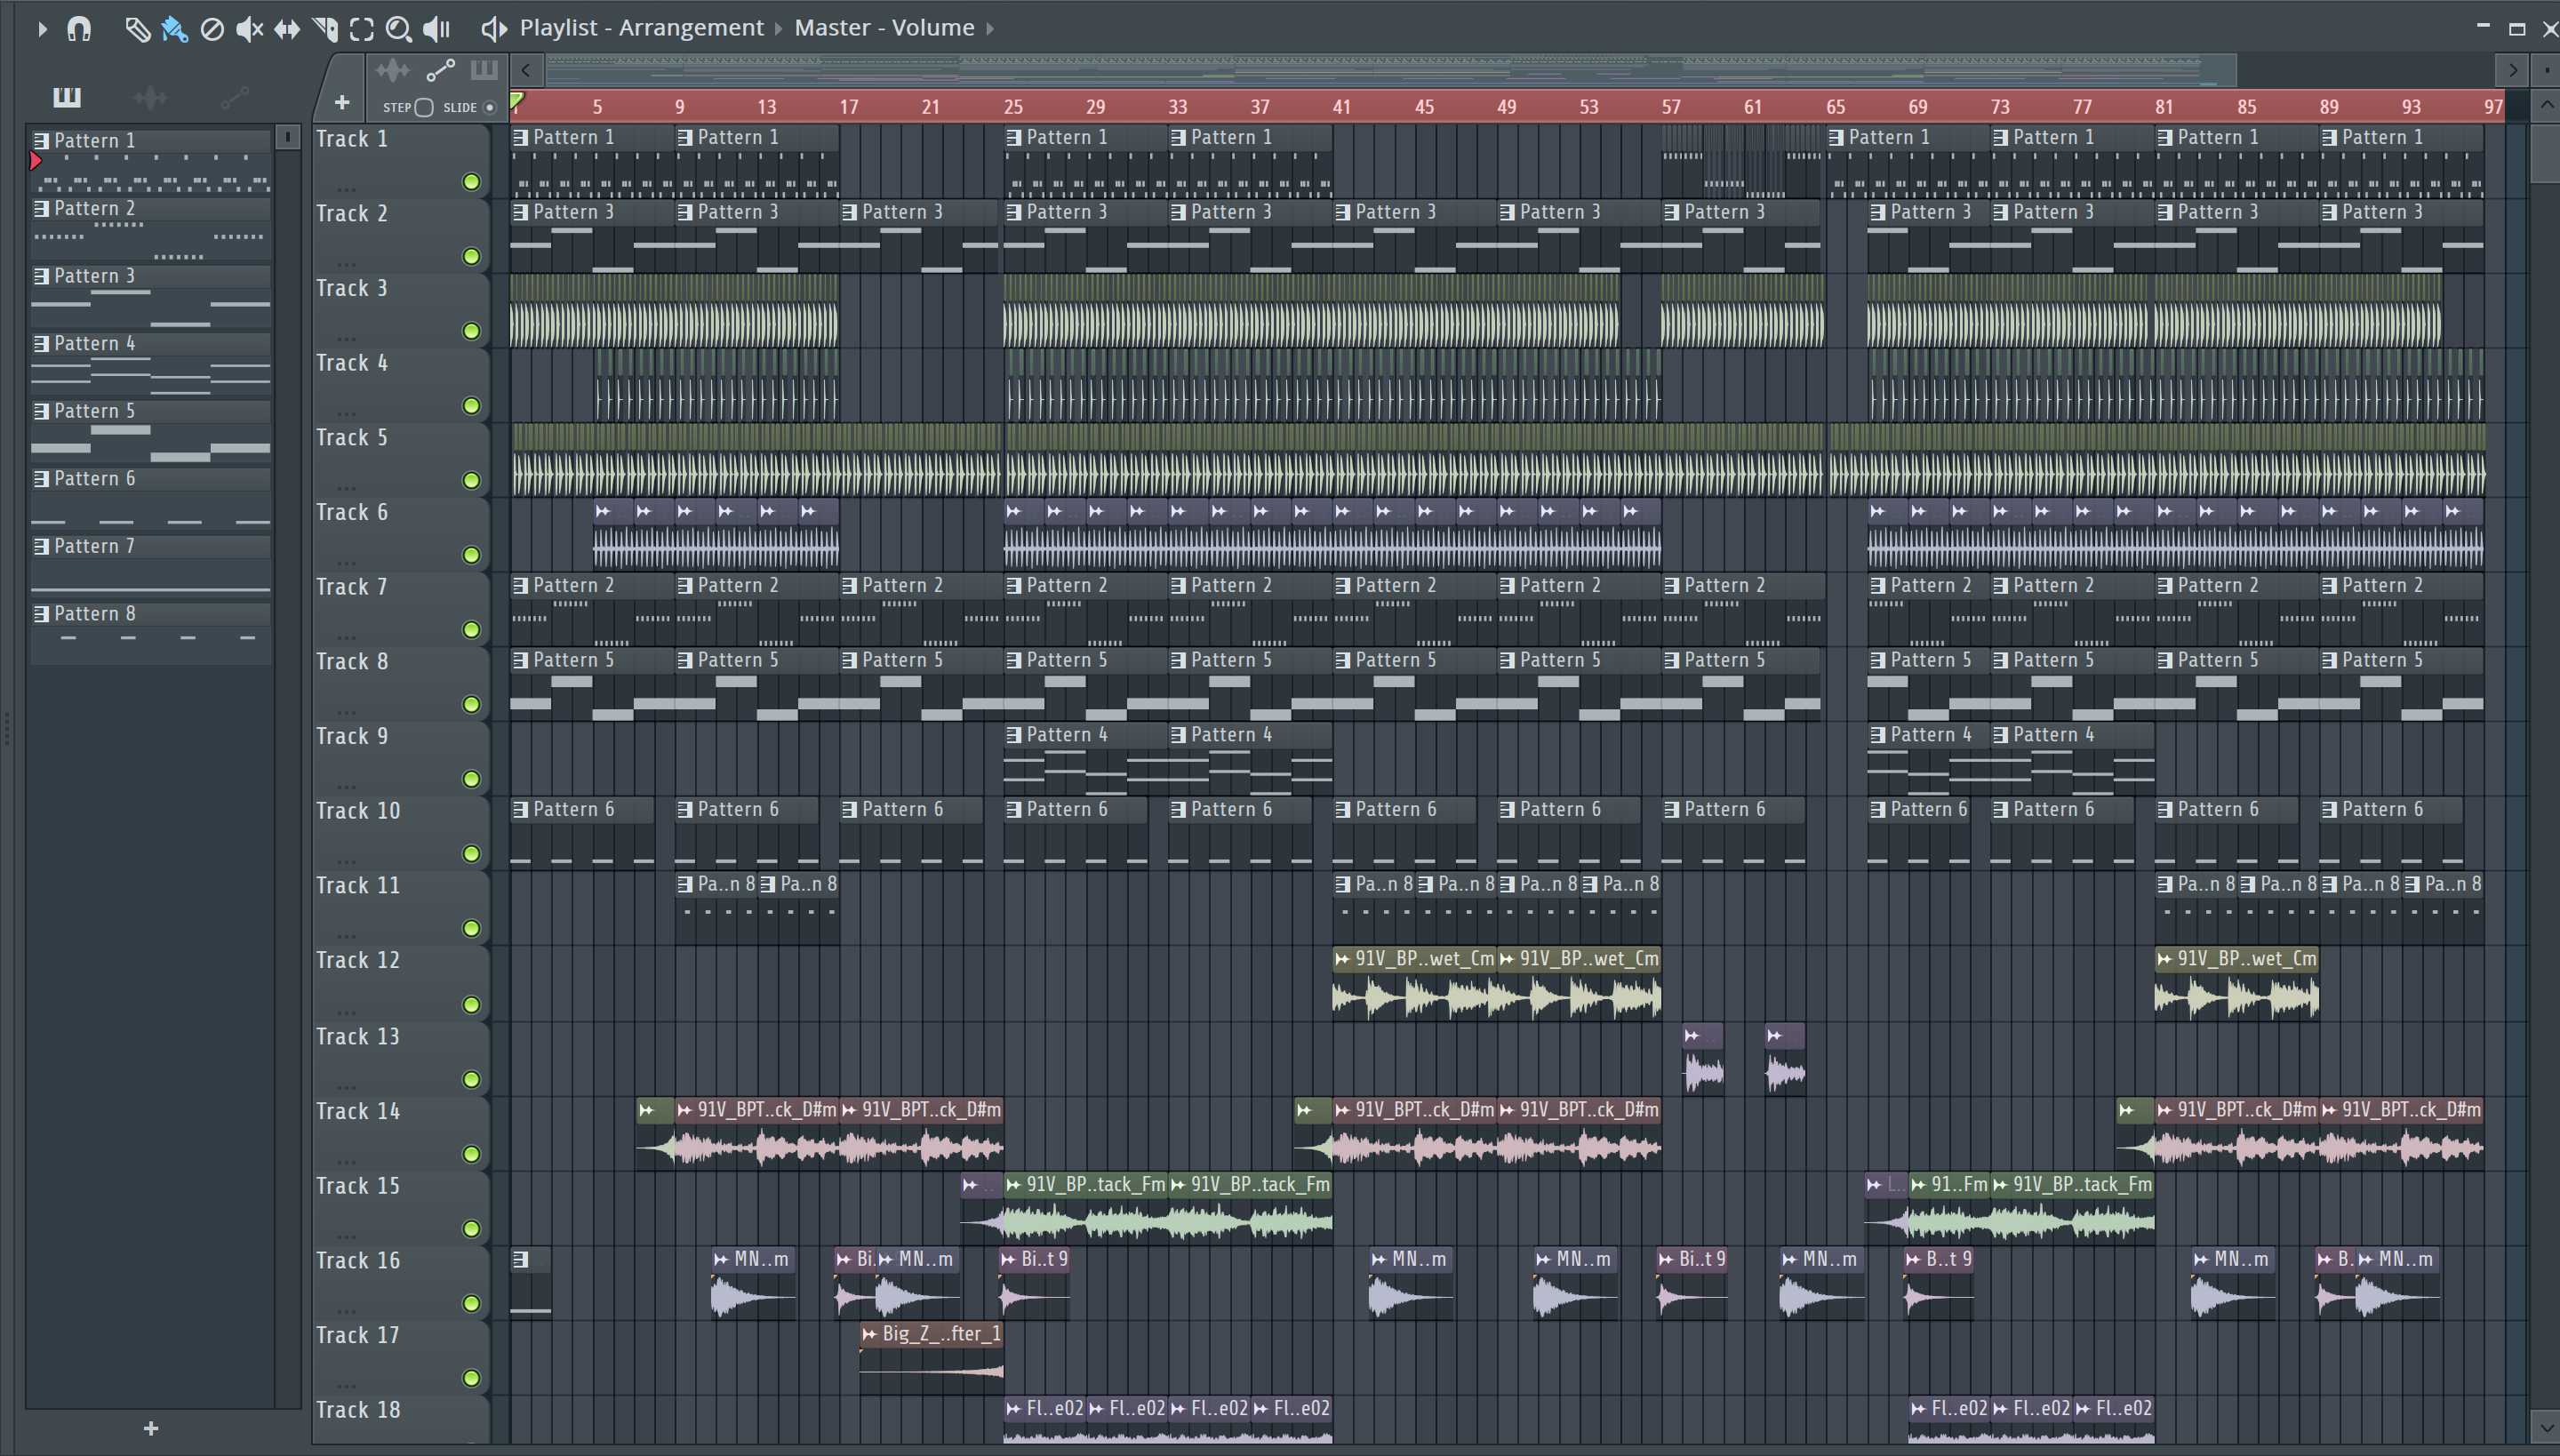The width and height of the screenshot is (2560, 1456).
Task: Click the Playlist - Arrangement title
Action: coord(641,28)
